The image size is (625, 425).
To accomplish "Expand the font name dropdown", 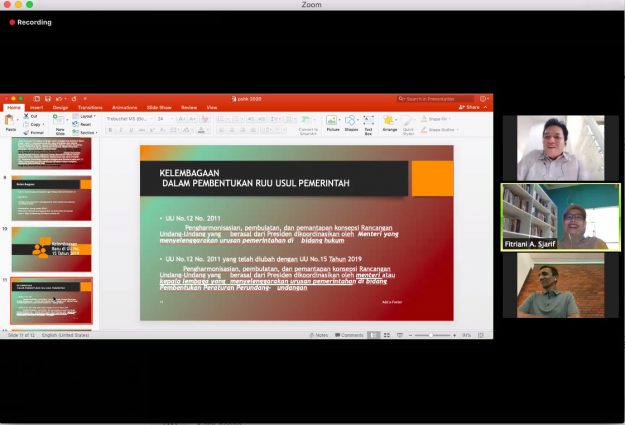I will (149, 118).
